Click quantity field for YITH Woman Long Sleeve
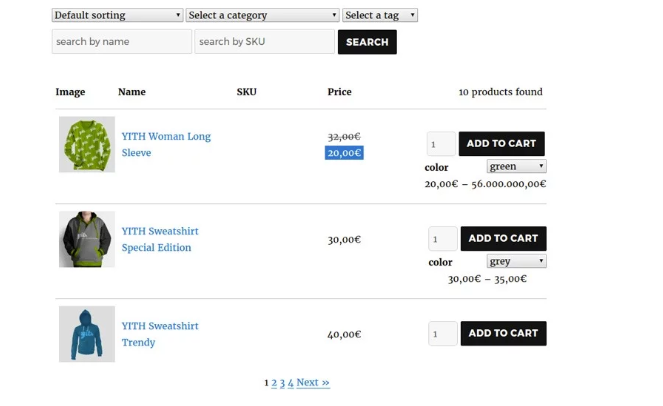Image resolution: width=663 pixels, height=406 pixels. (x=441, y=144)
